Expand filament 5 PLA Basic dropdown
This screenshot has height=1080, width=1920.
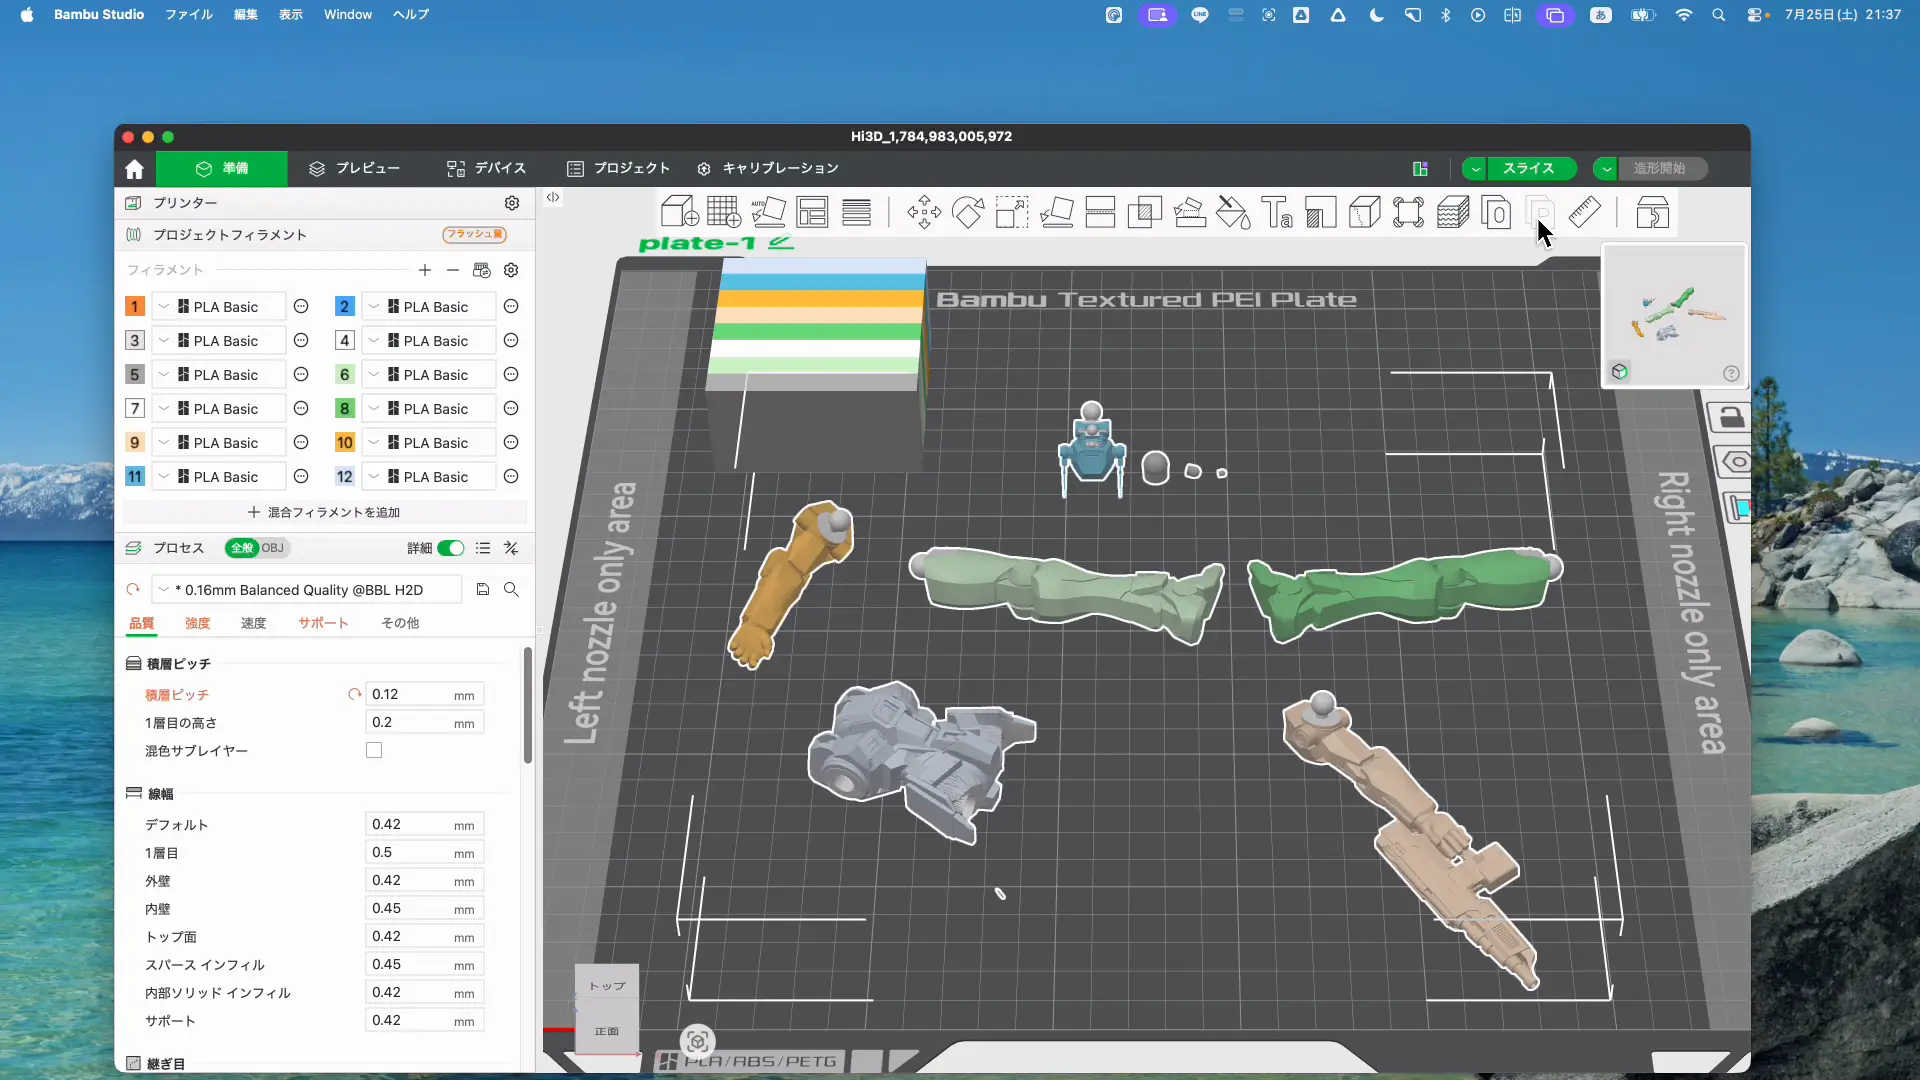pyautogui.click(x=164, y=374)
